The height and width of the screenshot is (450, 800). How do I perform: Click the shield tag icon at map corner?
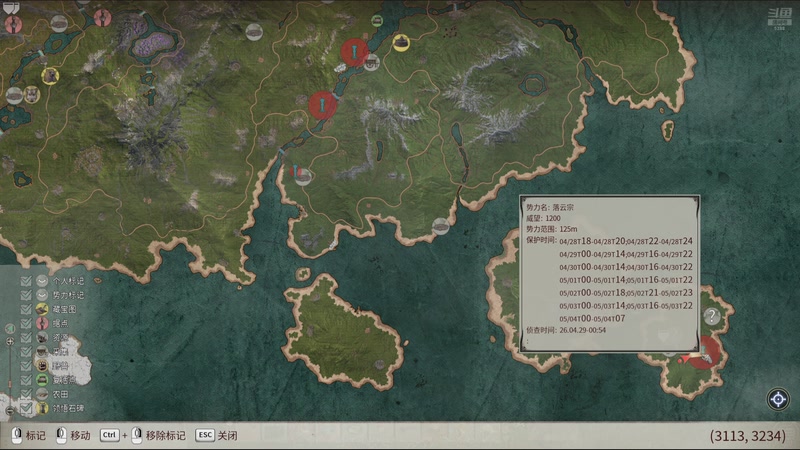[11, 7]
